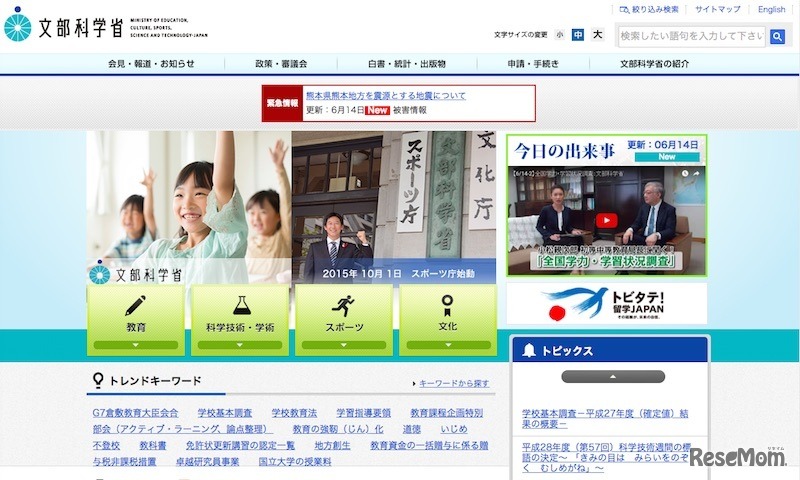Click the lightbulb icon beside トレンドキーワード
The width and height of the screenshot is (800, 480).
pyautogui.click(x=97, y=380)
